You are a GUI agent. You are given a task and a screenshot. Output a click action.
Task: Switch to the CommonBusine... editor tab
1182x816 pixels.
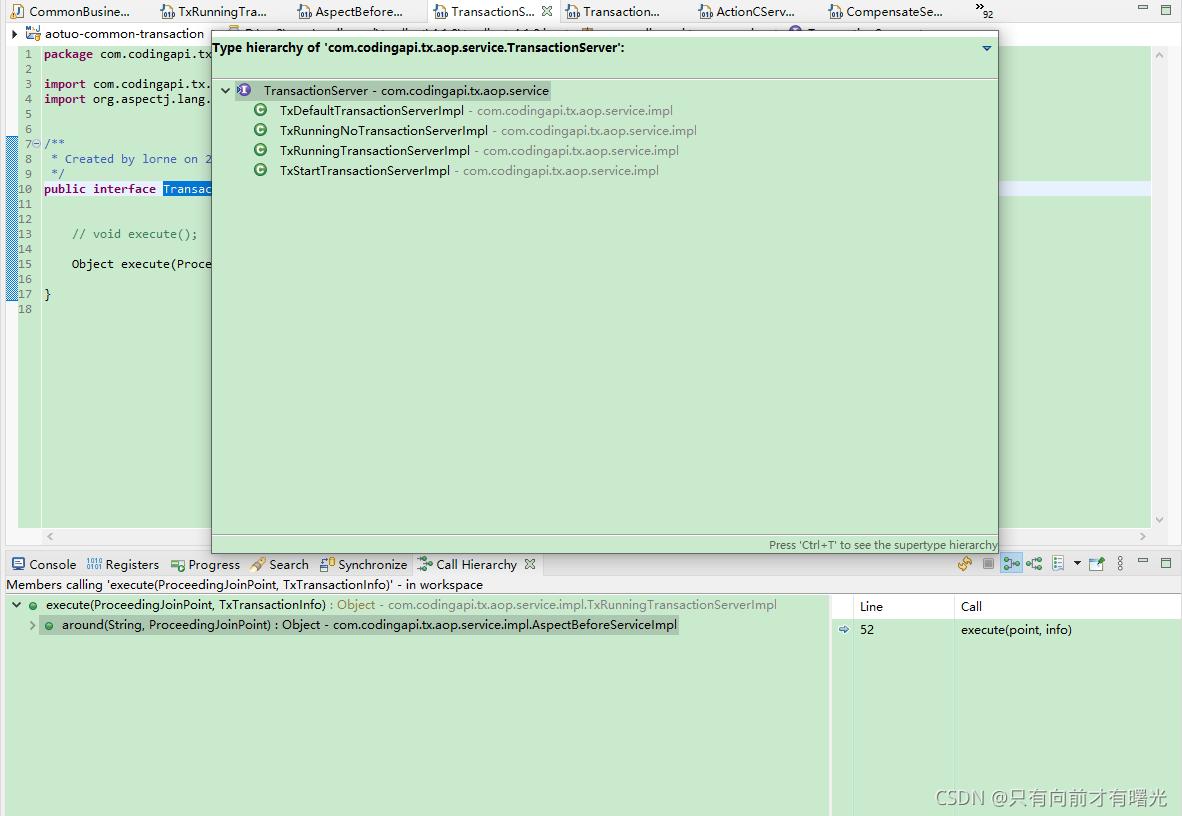pyautogui.click(x=70, y=11)
